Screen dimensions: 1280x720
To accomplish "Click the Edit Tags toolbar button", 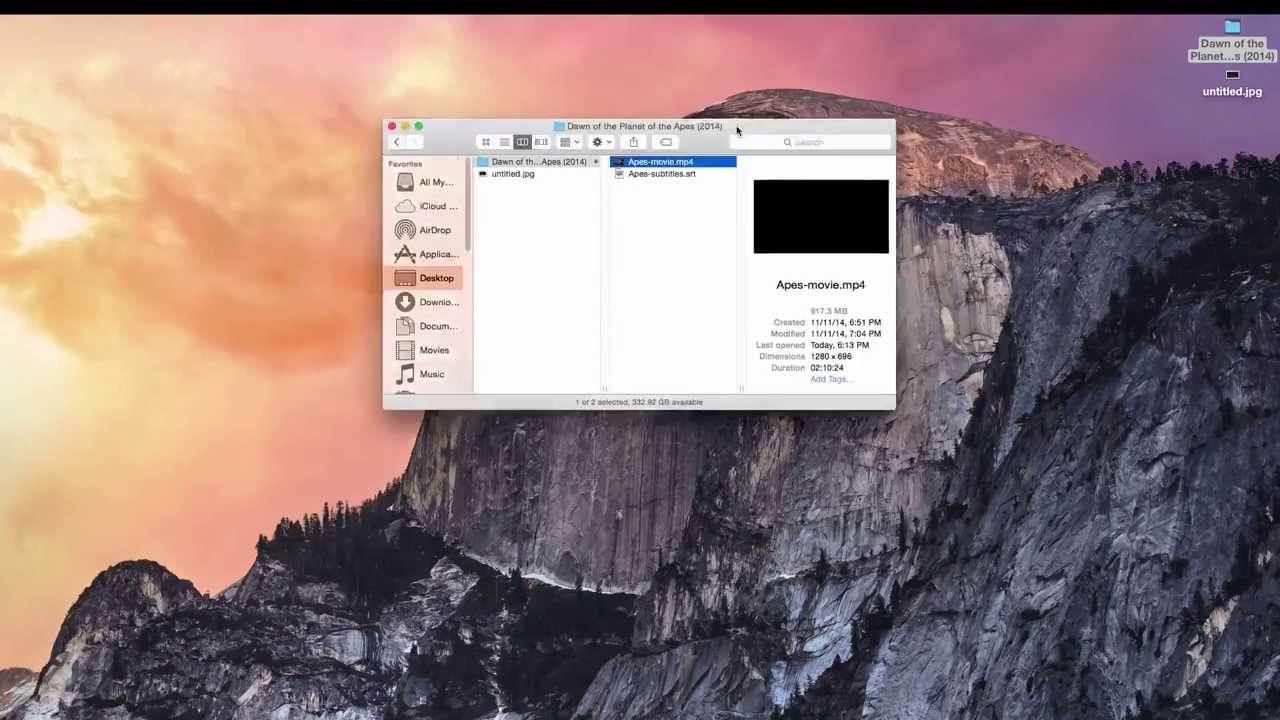I will [666, 142].
